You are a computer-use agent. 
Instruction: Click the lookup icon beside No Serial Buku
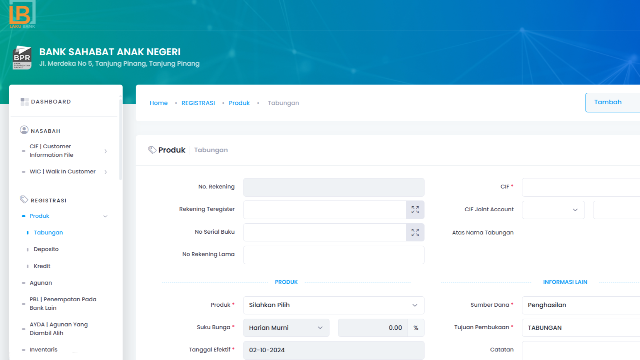coord(415,232)
